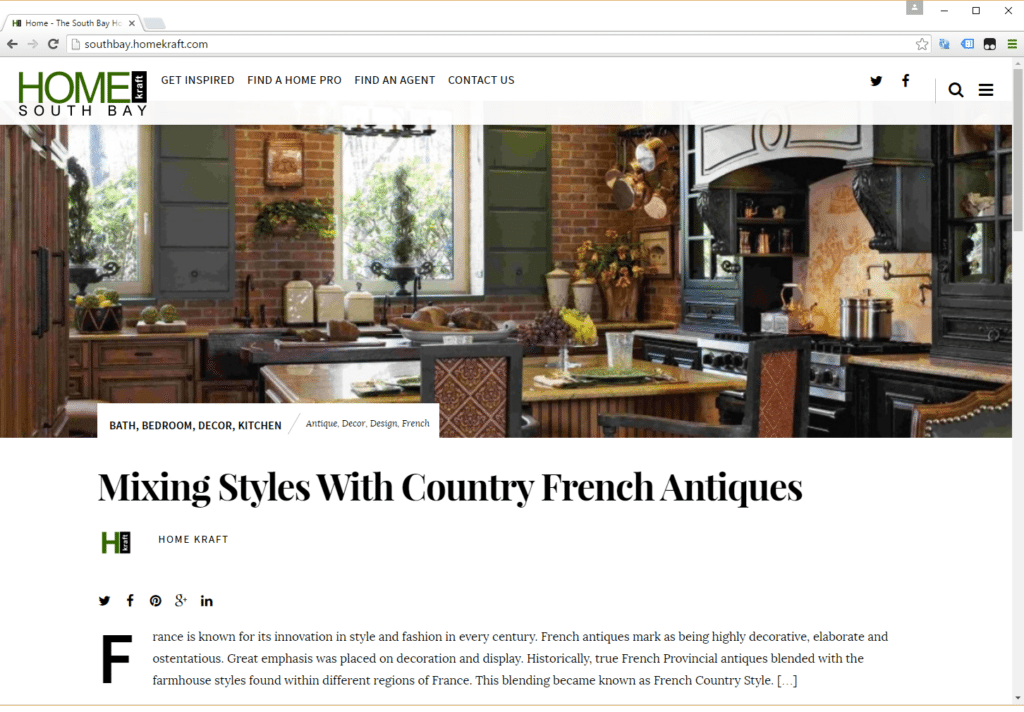The width and height of the screenshot is (1024, 712).
Task: Open the GET INSPIRED menu item
Action: (x=197, y=80)
